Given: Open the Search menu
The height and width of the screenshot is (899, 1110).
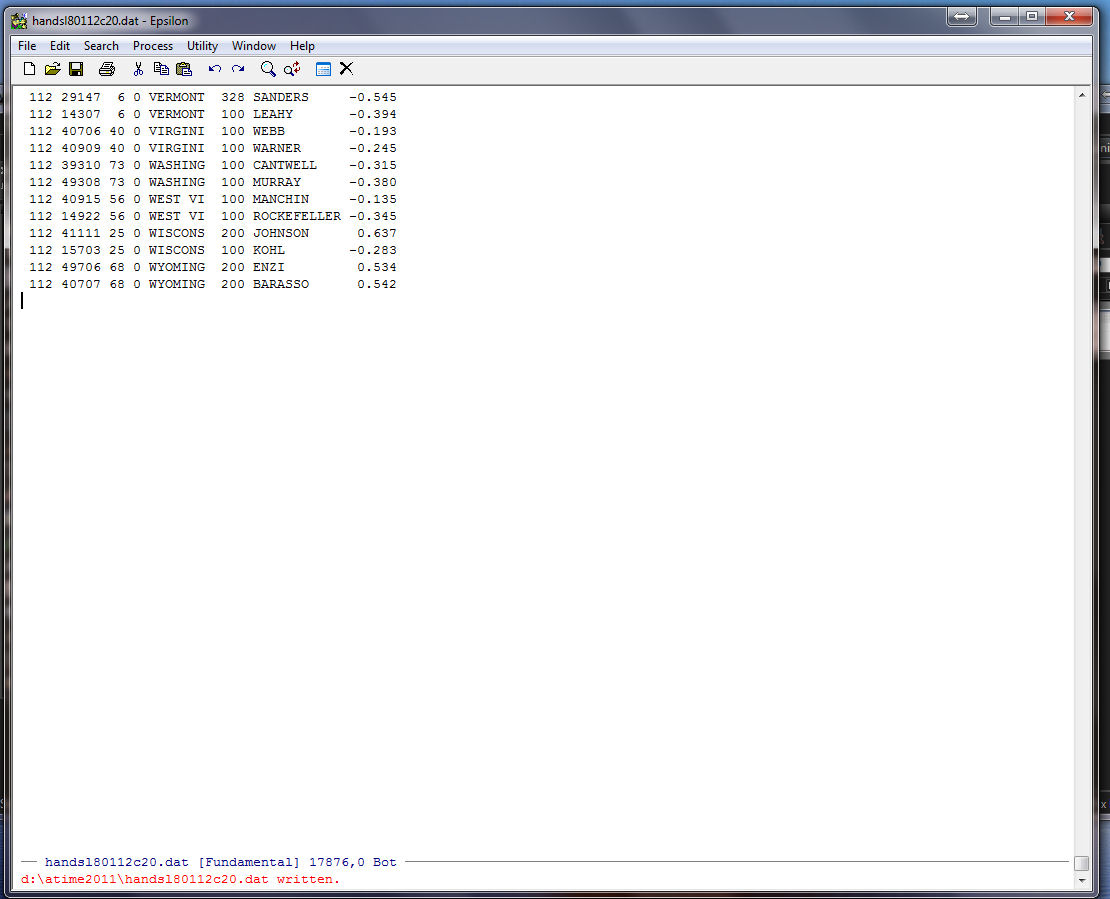Looking at the screenshot, I should click(101, 46).
